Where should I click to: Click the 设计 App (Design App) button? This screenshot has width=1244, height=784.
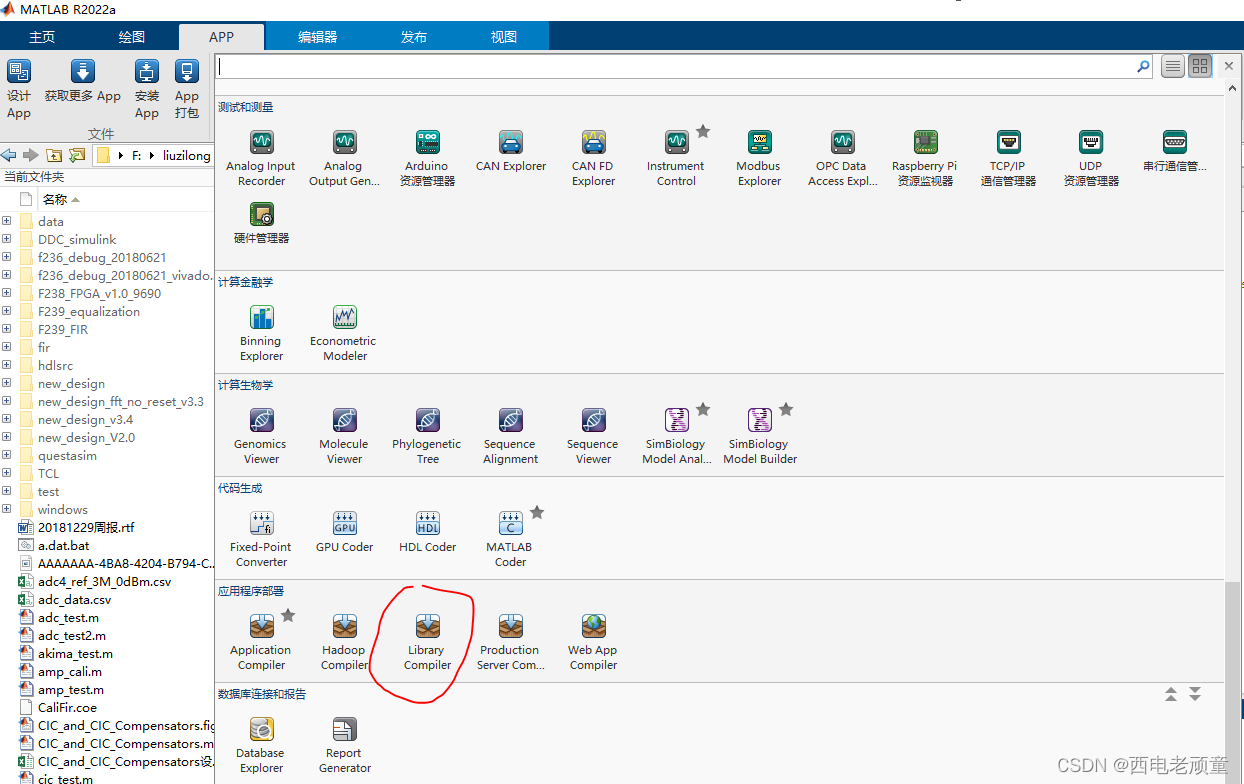point(19,90)
